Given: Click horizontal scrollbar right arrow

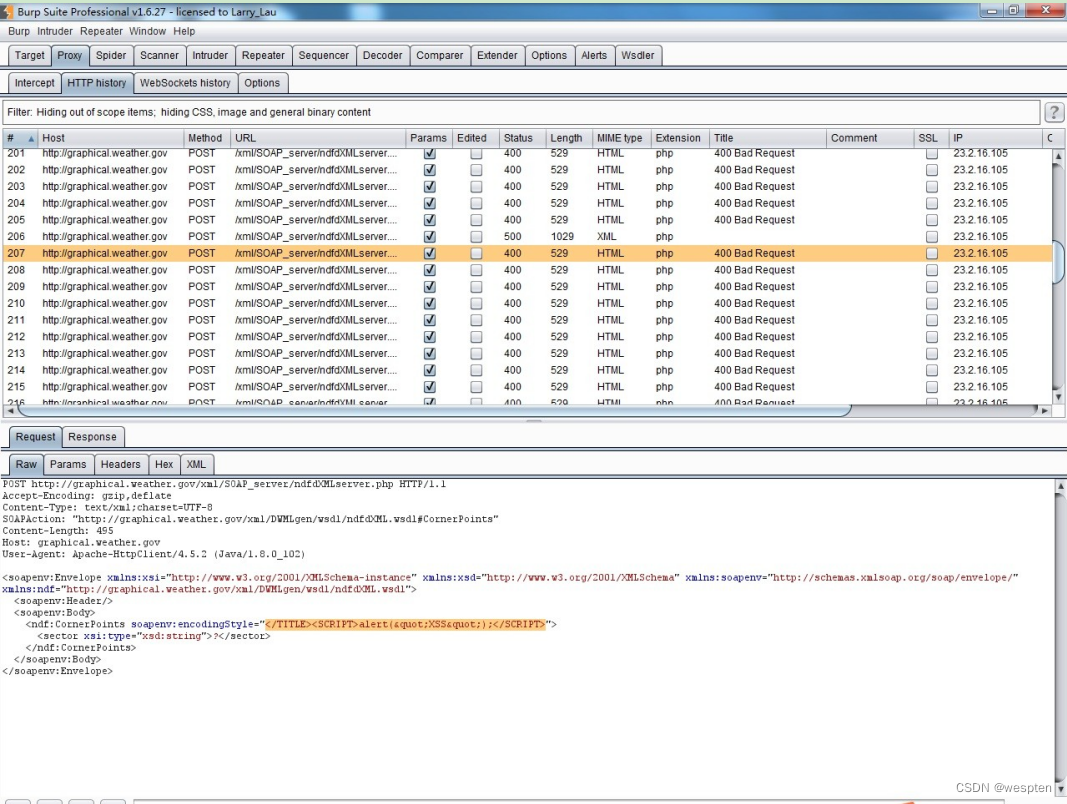Looking at the screenshot, I should (1045, 410).
